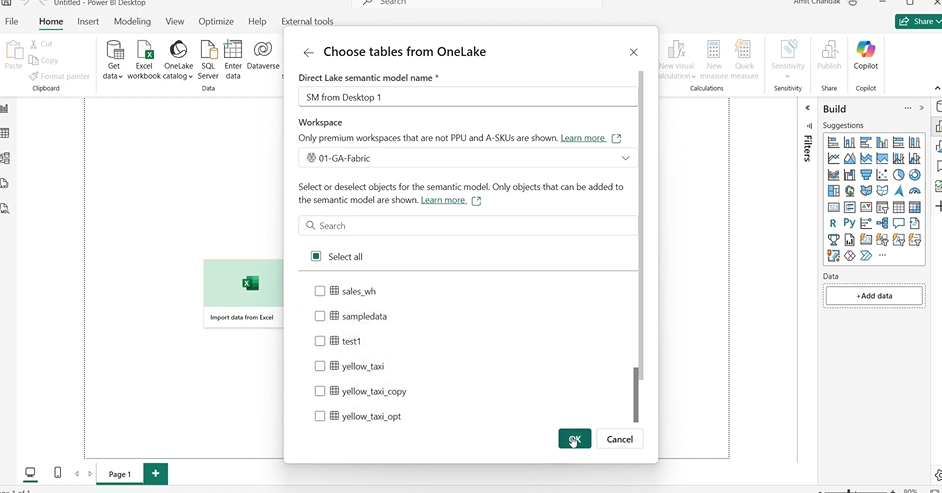
Task: Add a new report page
Action: [x=156, y=473]
